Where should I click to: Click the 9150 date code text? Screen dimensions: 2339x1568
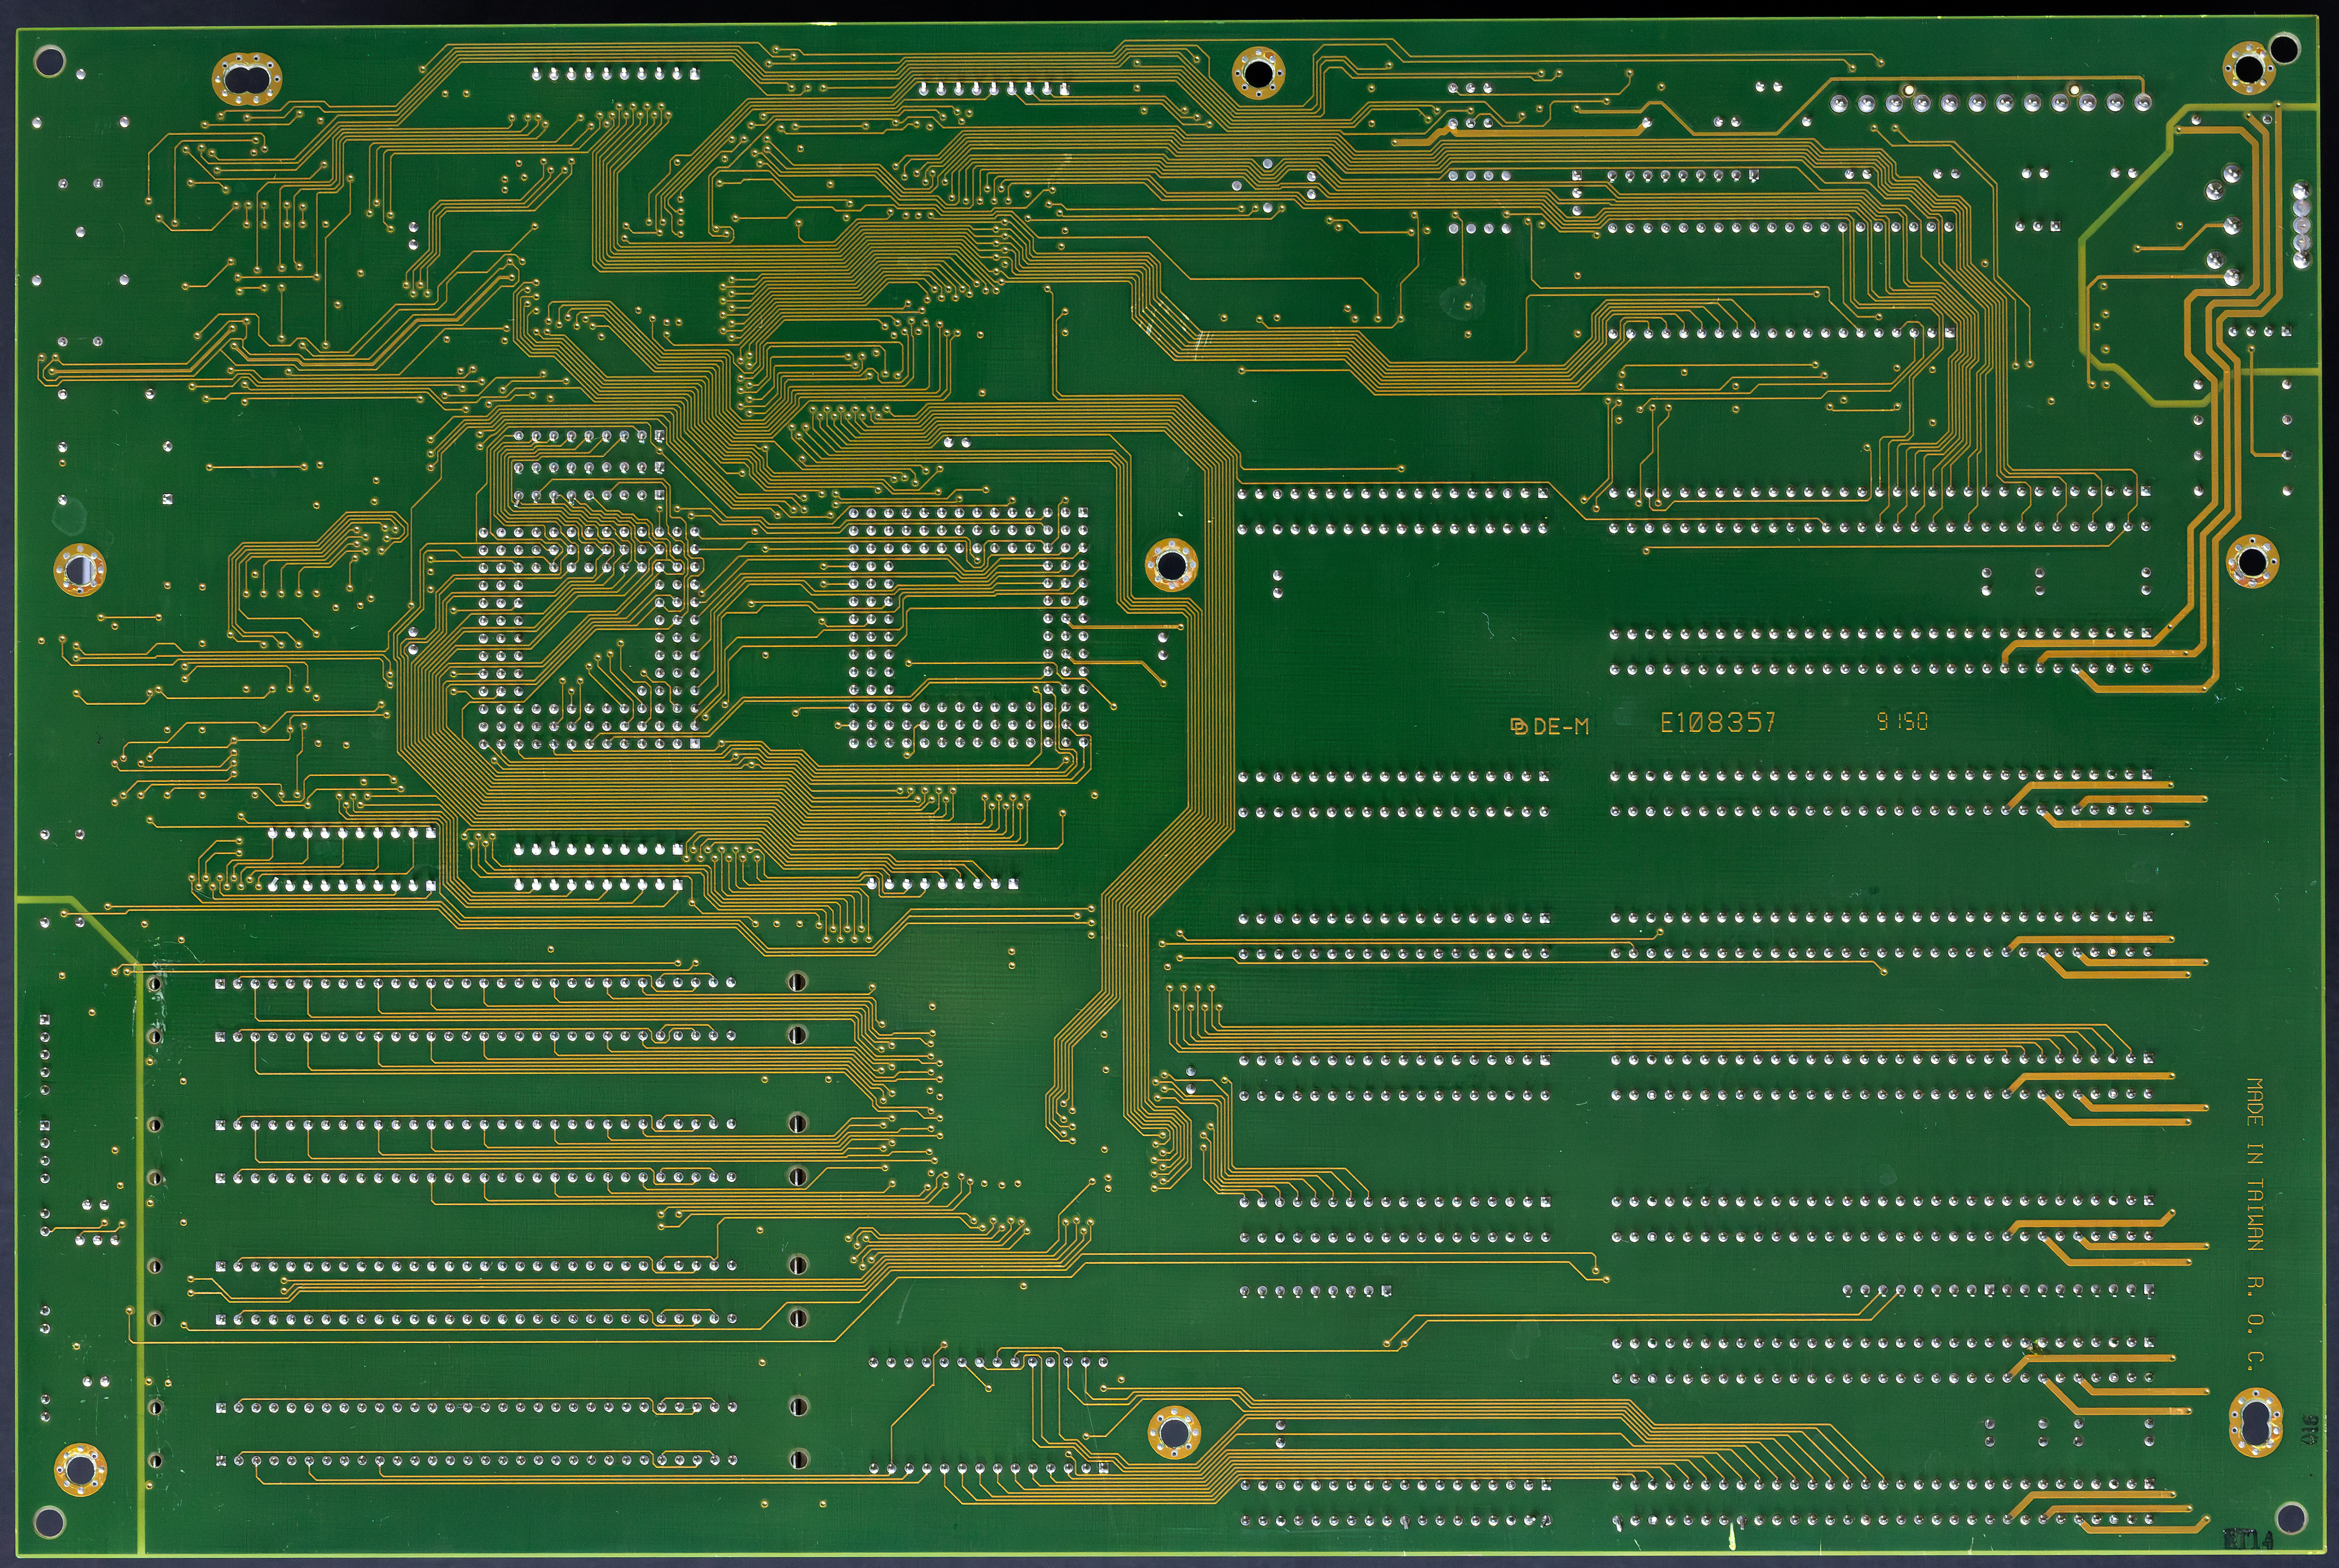1902,721
